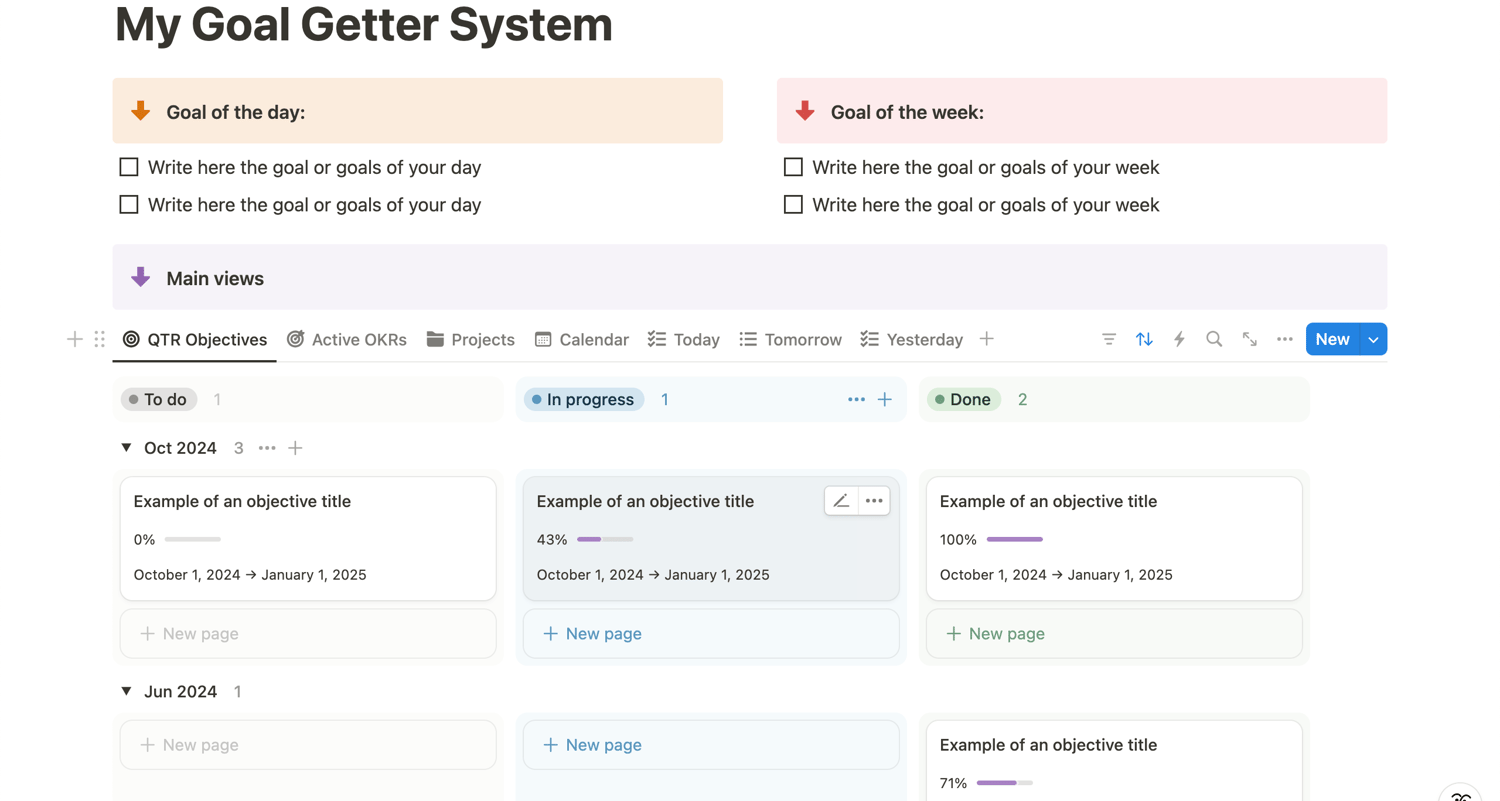Click the add block plus left of tabs
Screen dimensions: 1500x801
[x=74, y=339]
